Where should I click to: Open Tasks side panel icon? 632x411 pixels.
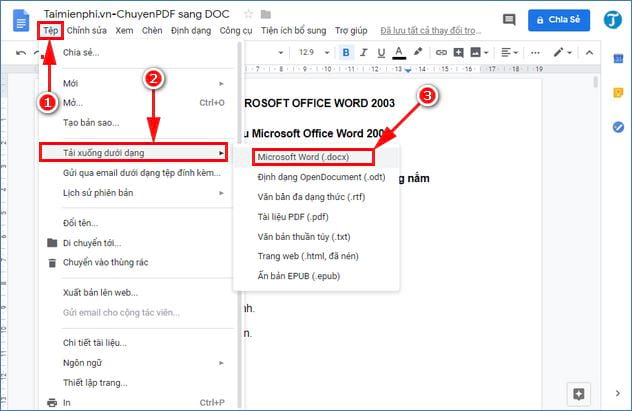[618, 127]
